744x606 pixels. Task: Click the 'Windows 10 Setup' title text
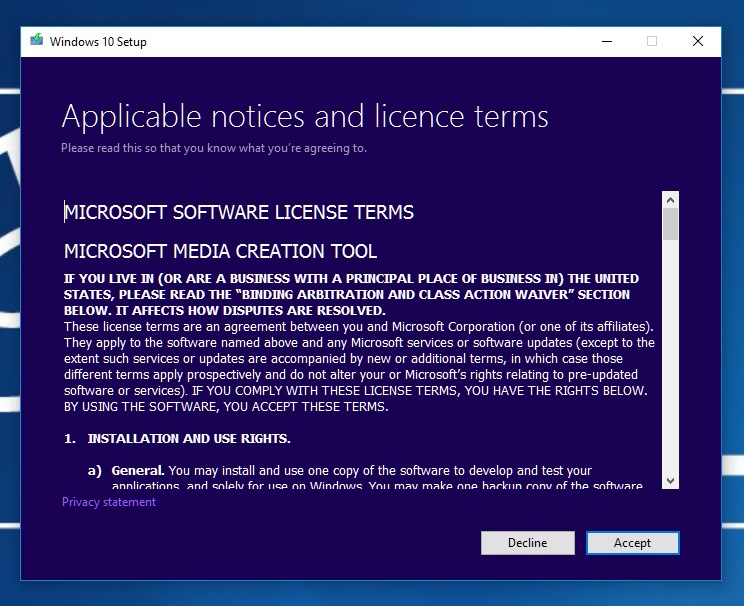click(x=98, y=42)
